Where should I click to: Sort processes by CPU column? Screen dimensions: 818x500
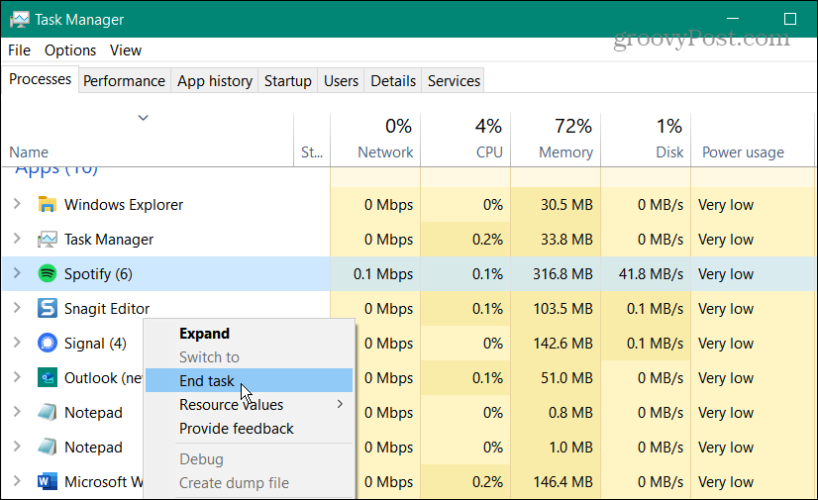pyautogui.click(x=465, y=140)
